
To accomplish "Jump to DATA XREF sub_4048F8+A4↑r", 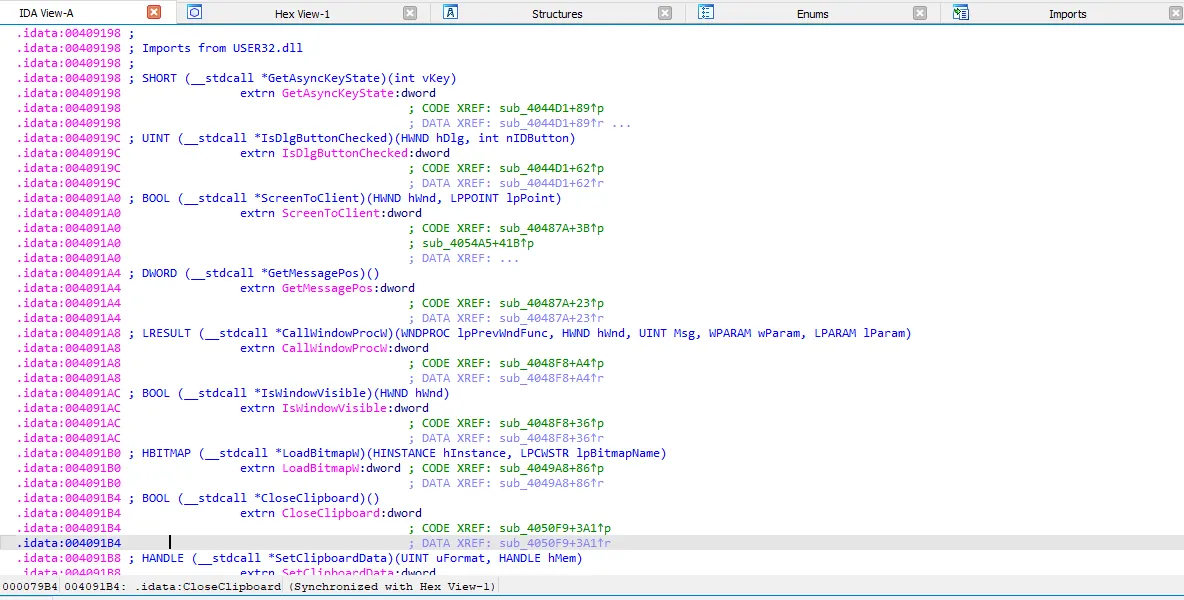I will coord(551,378).
